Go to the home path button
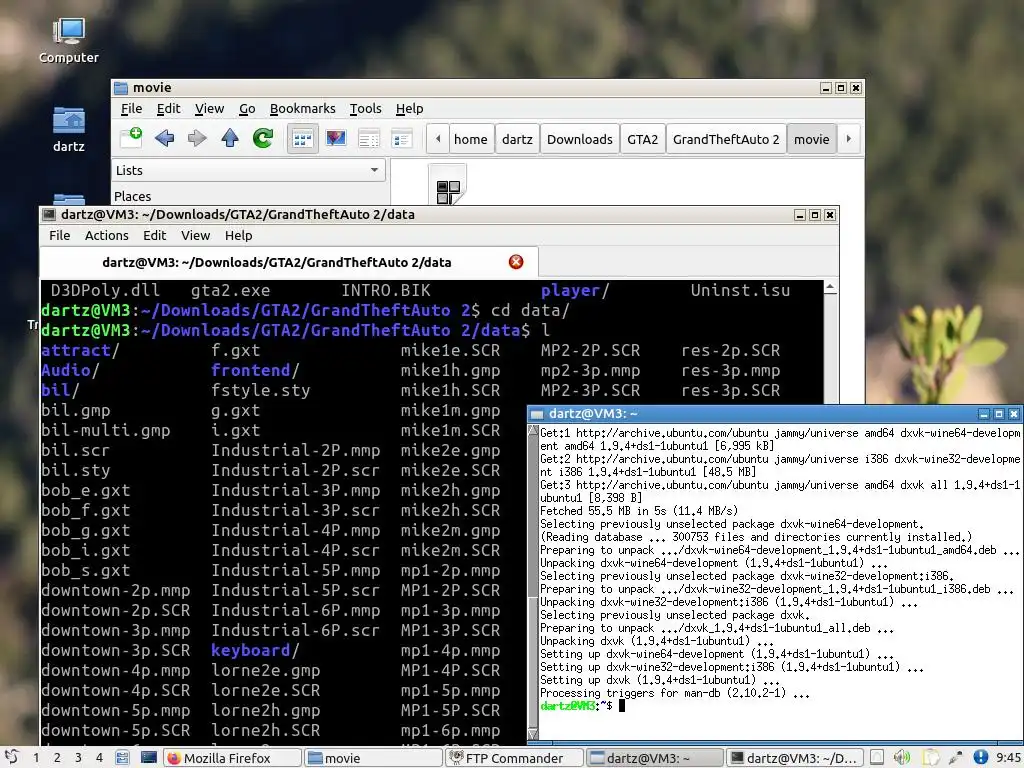 click(470, 139)
